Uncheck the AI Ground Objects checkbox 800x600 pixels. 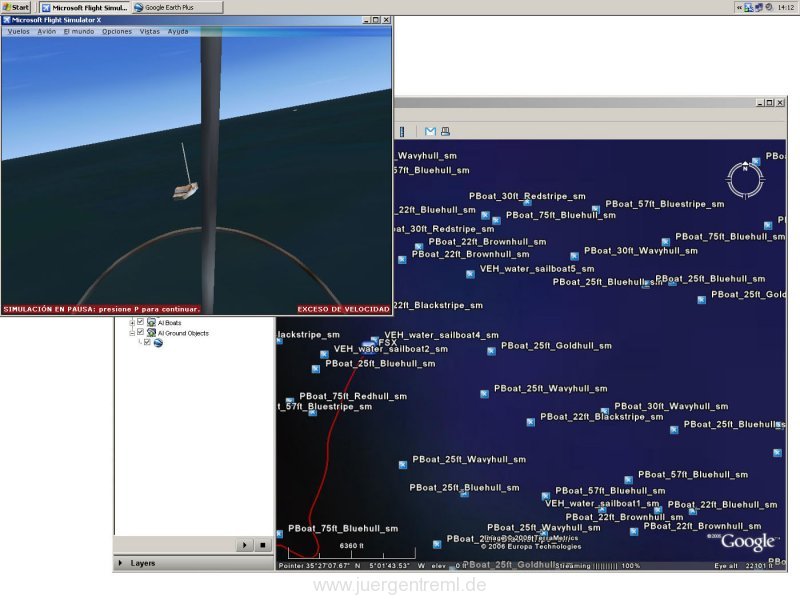140,332
